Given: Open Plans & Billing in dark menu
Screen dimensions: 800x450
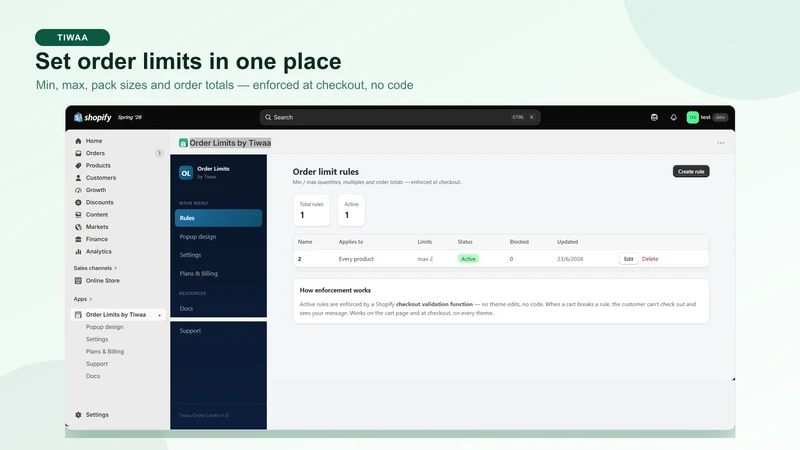Looking at the screenshot, I should [198, 273].
